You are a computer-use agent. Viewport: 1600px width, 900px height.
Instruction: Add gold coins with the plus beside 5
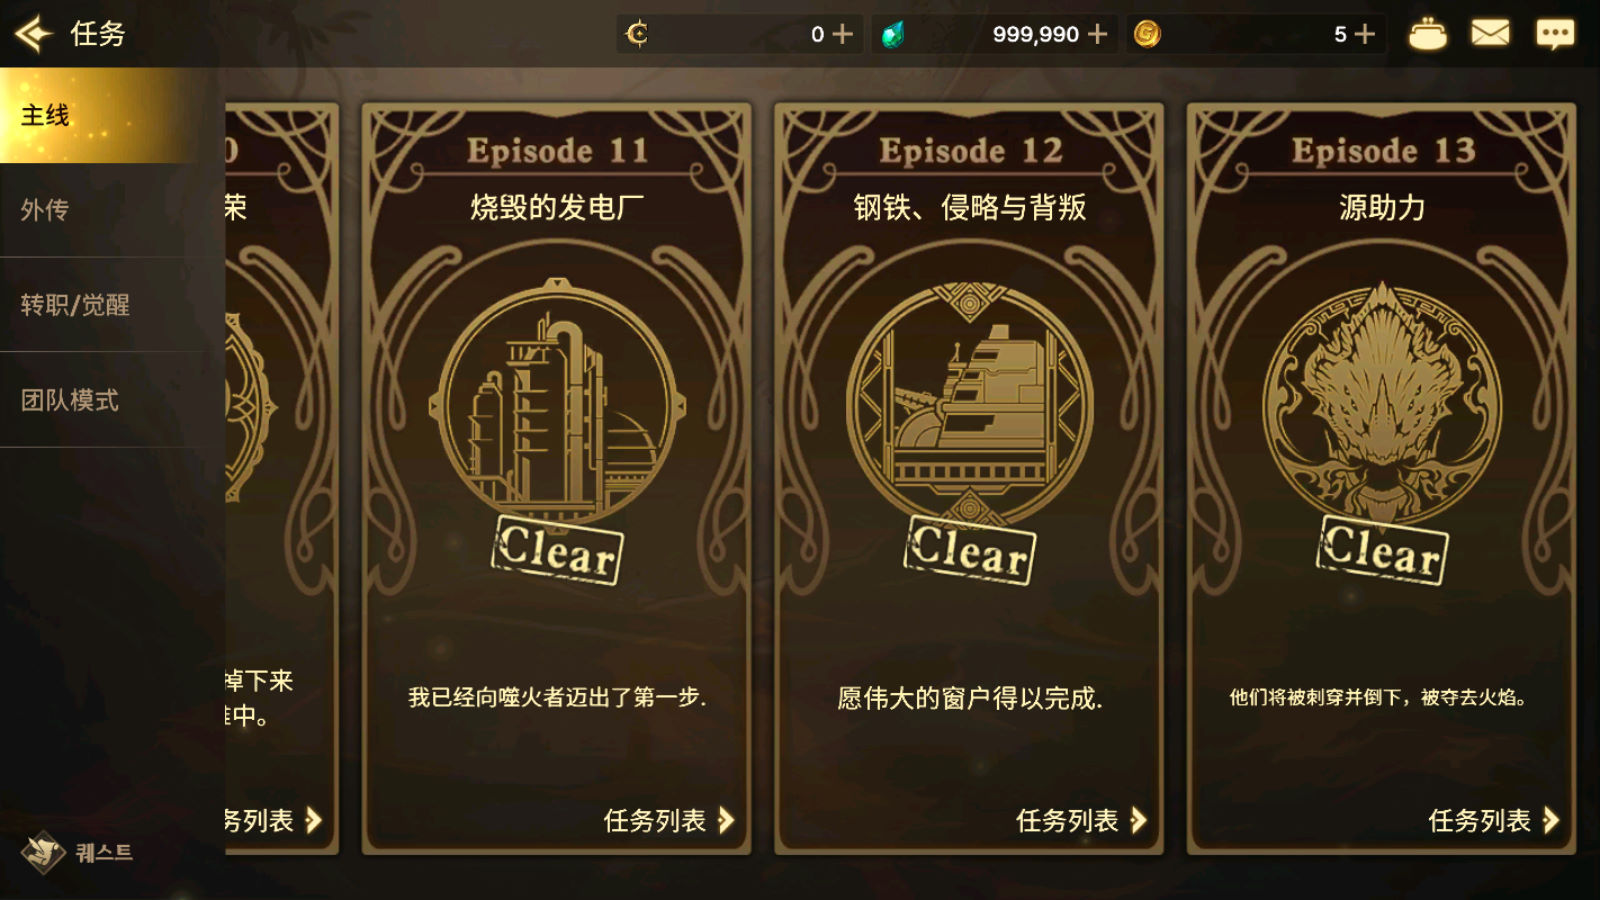click(1365, 34)
